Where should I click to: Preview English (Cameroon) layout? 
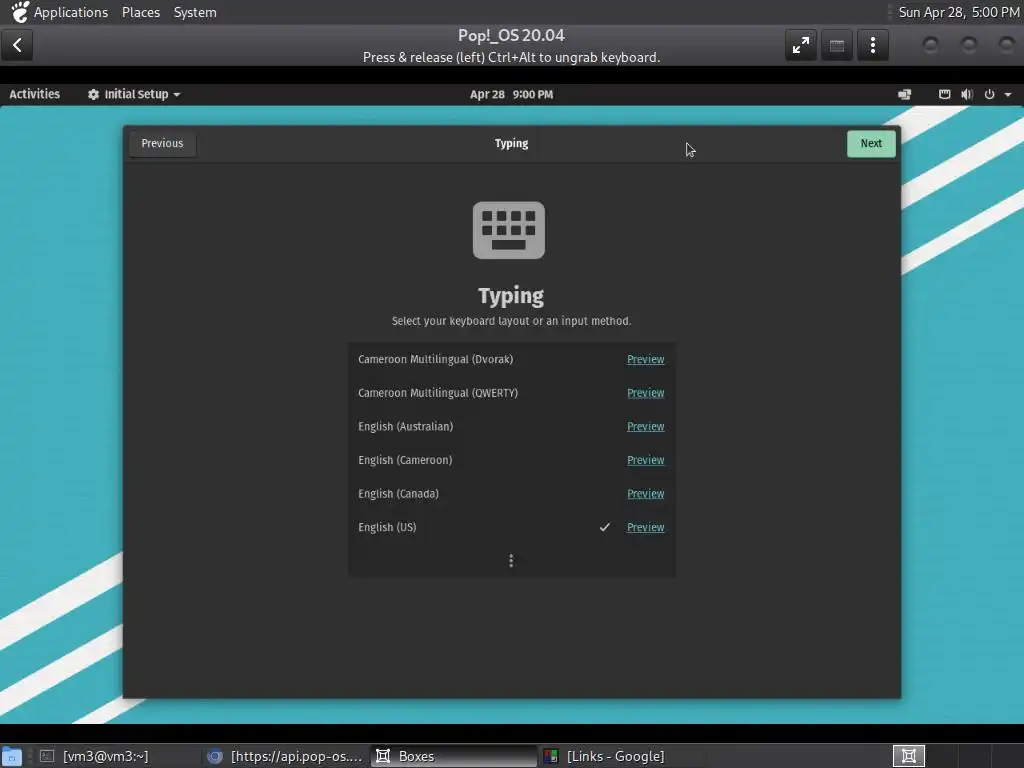pyautogui.click(x=645, y=460)
